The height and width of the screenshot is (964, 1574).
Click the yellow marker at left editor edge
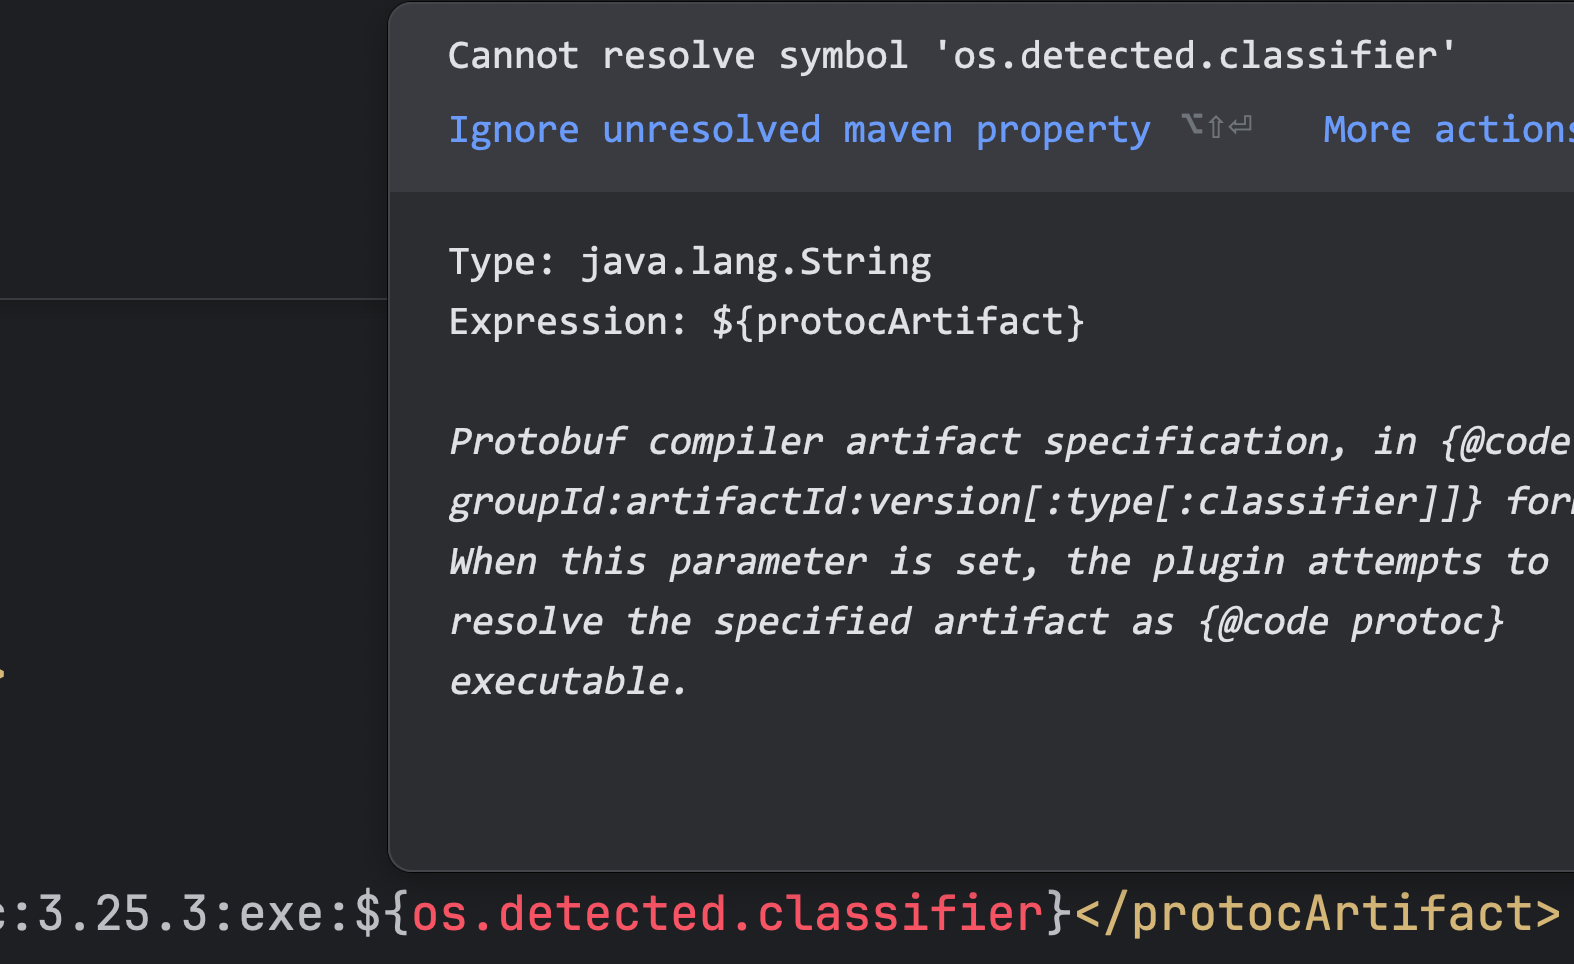pos(2,673)
